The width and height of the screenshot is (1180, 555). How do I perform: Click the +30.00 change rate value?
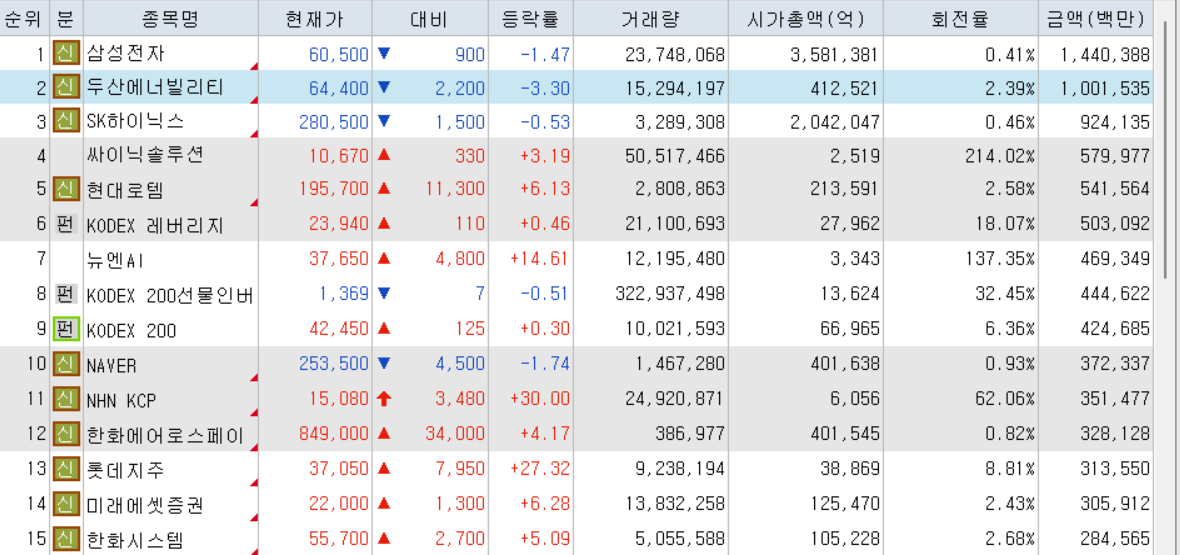(540, 399)
